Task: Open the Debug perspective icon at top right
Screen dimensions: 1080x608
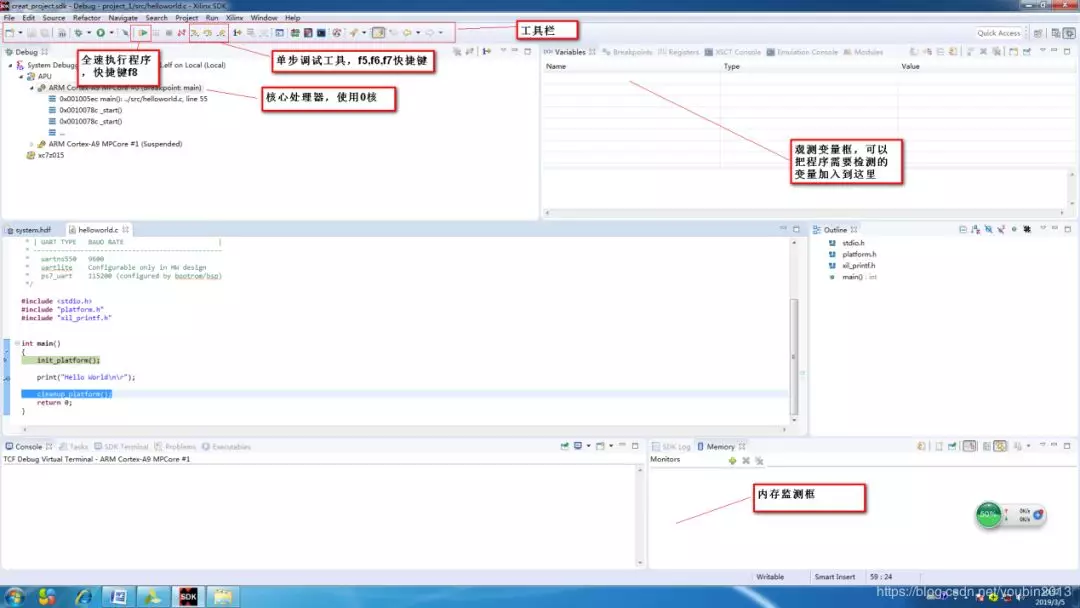Action: pyautogui.click(x=1069, y=33)
